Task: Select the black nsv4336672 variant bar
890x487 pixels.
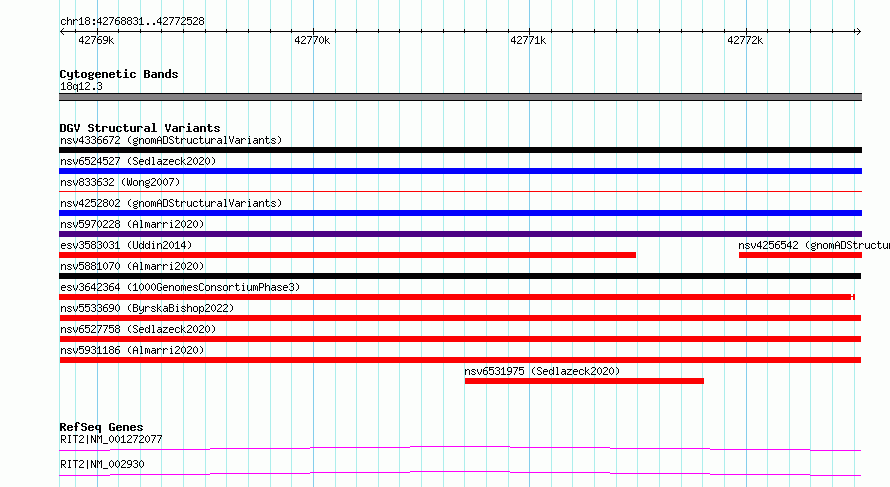Action: [x=460, y=150]
